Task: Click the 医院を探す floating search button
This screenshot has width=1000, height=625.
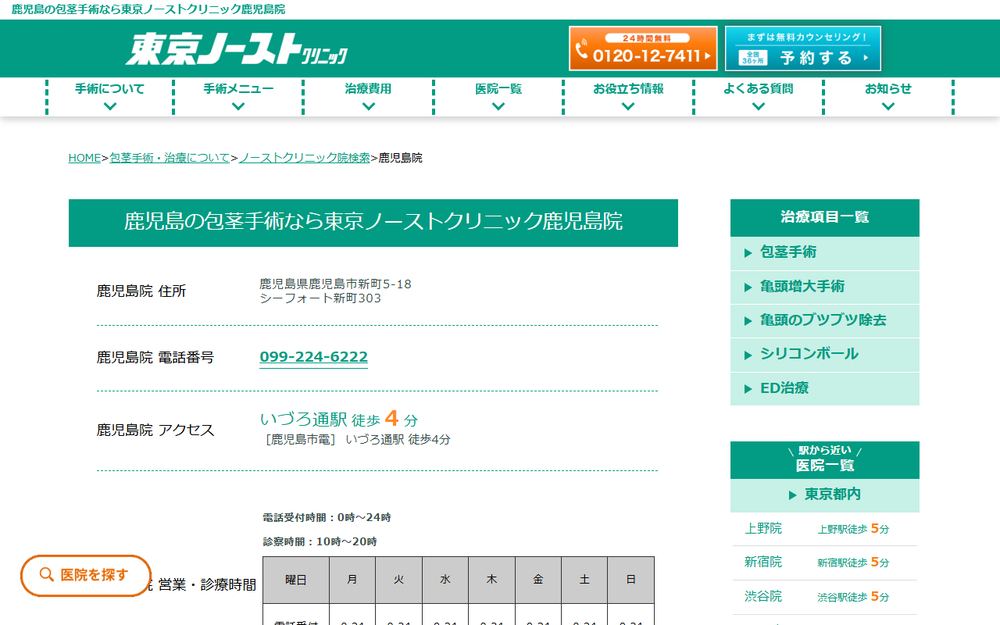Action: pyautogui.click(x=86, y=575)
